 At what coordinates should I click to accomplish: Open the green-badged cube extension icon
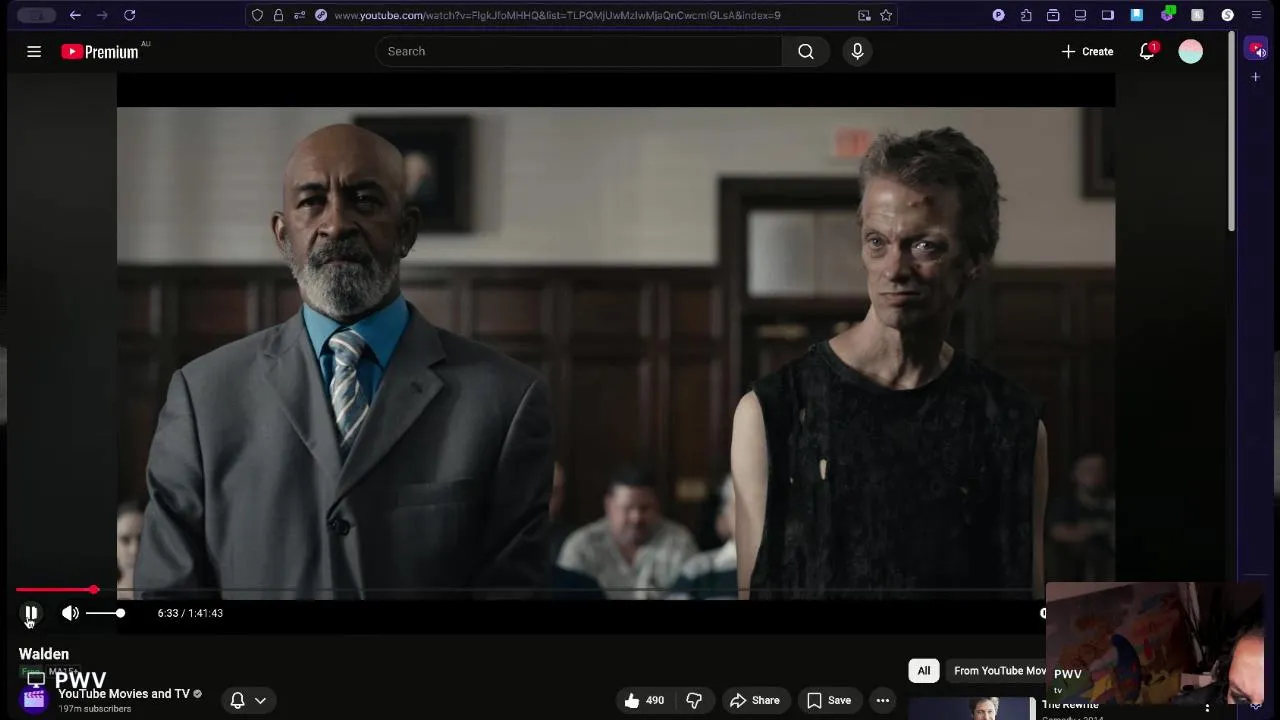pyautogui.click(x=1167, y=15)
